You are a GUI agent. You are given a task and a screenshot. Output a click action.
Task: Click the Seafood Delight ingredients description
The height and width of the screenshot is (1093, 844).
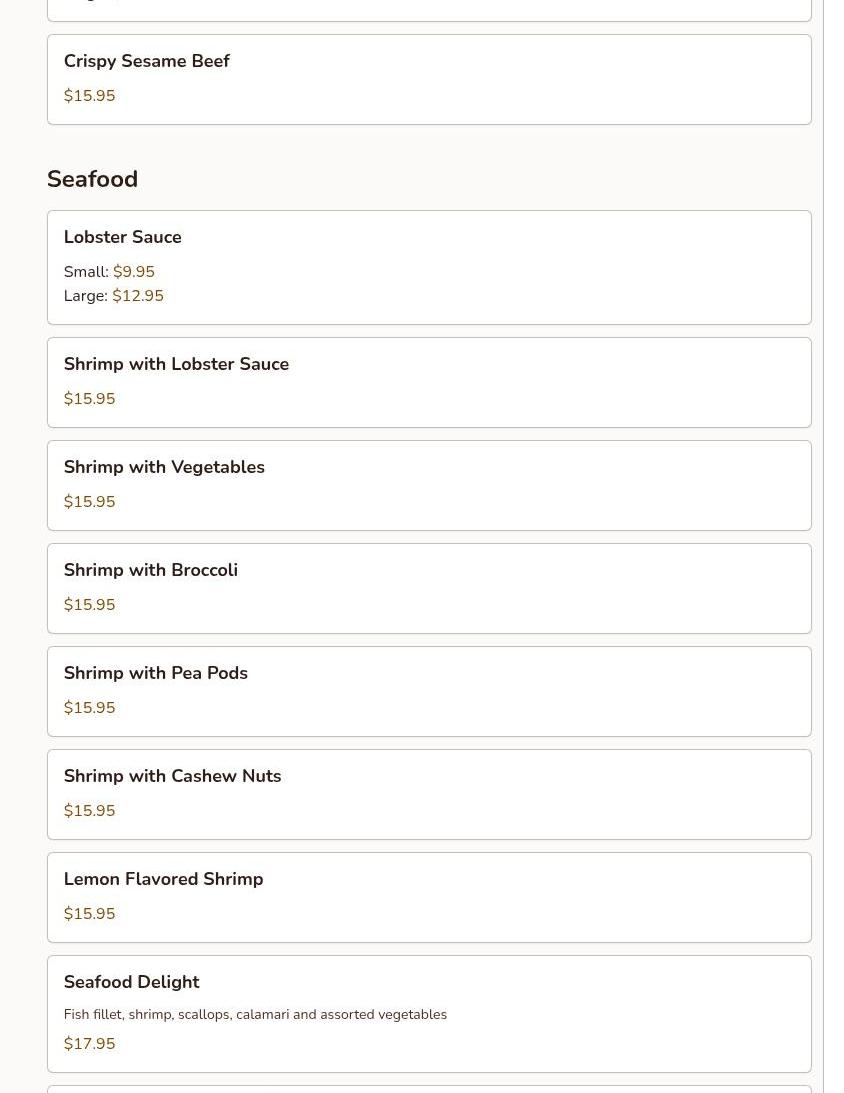pyautogui.click(x=255, y=1014)
